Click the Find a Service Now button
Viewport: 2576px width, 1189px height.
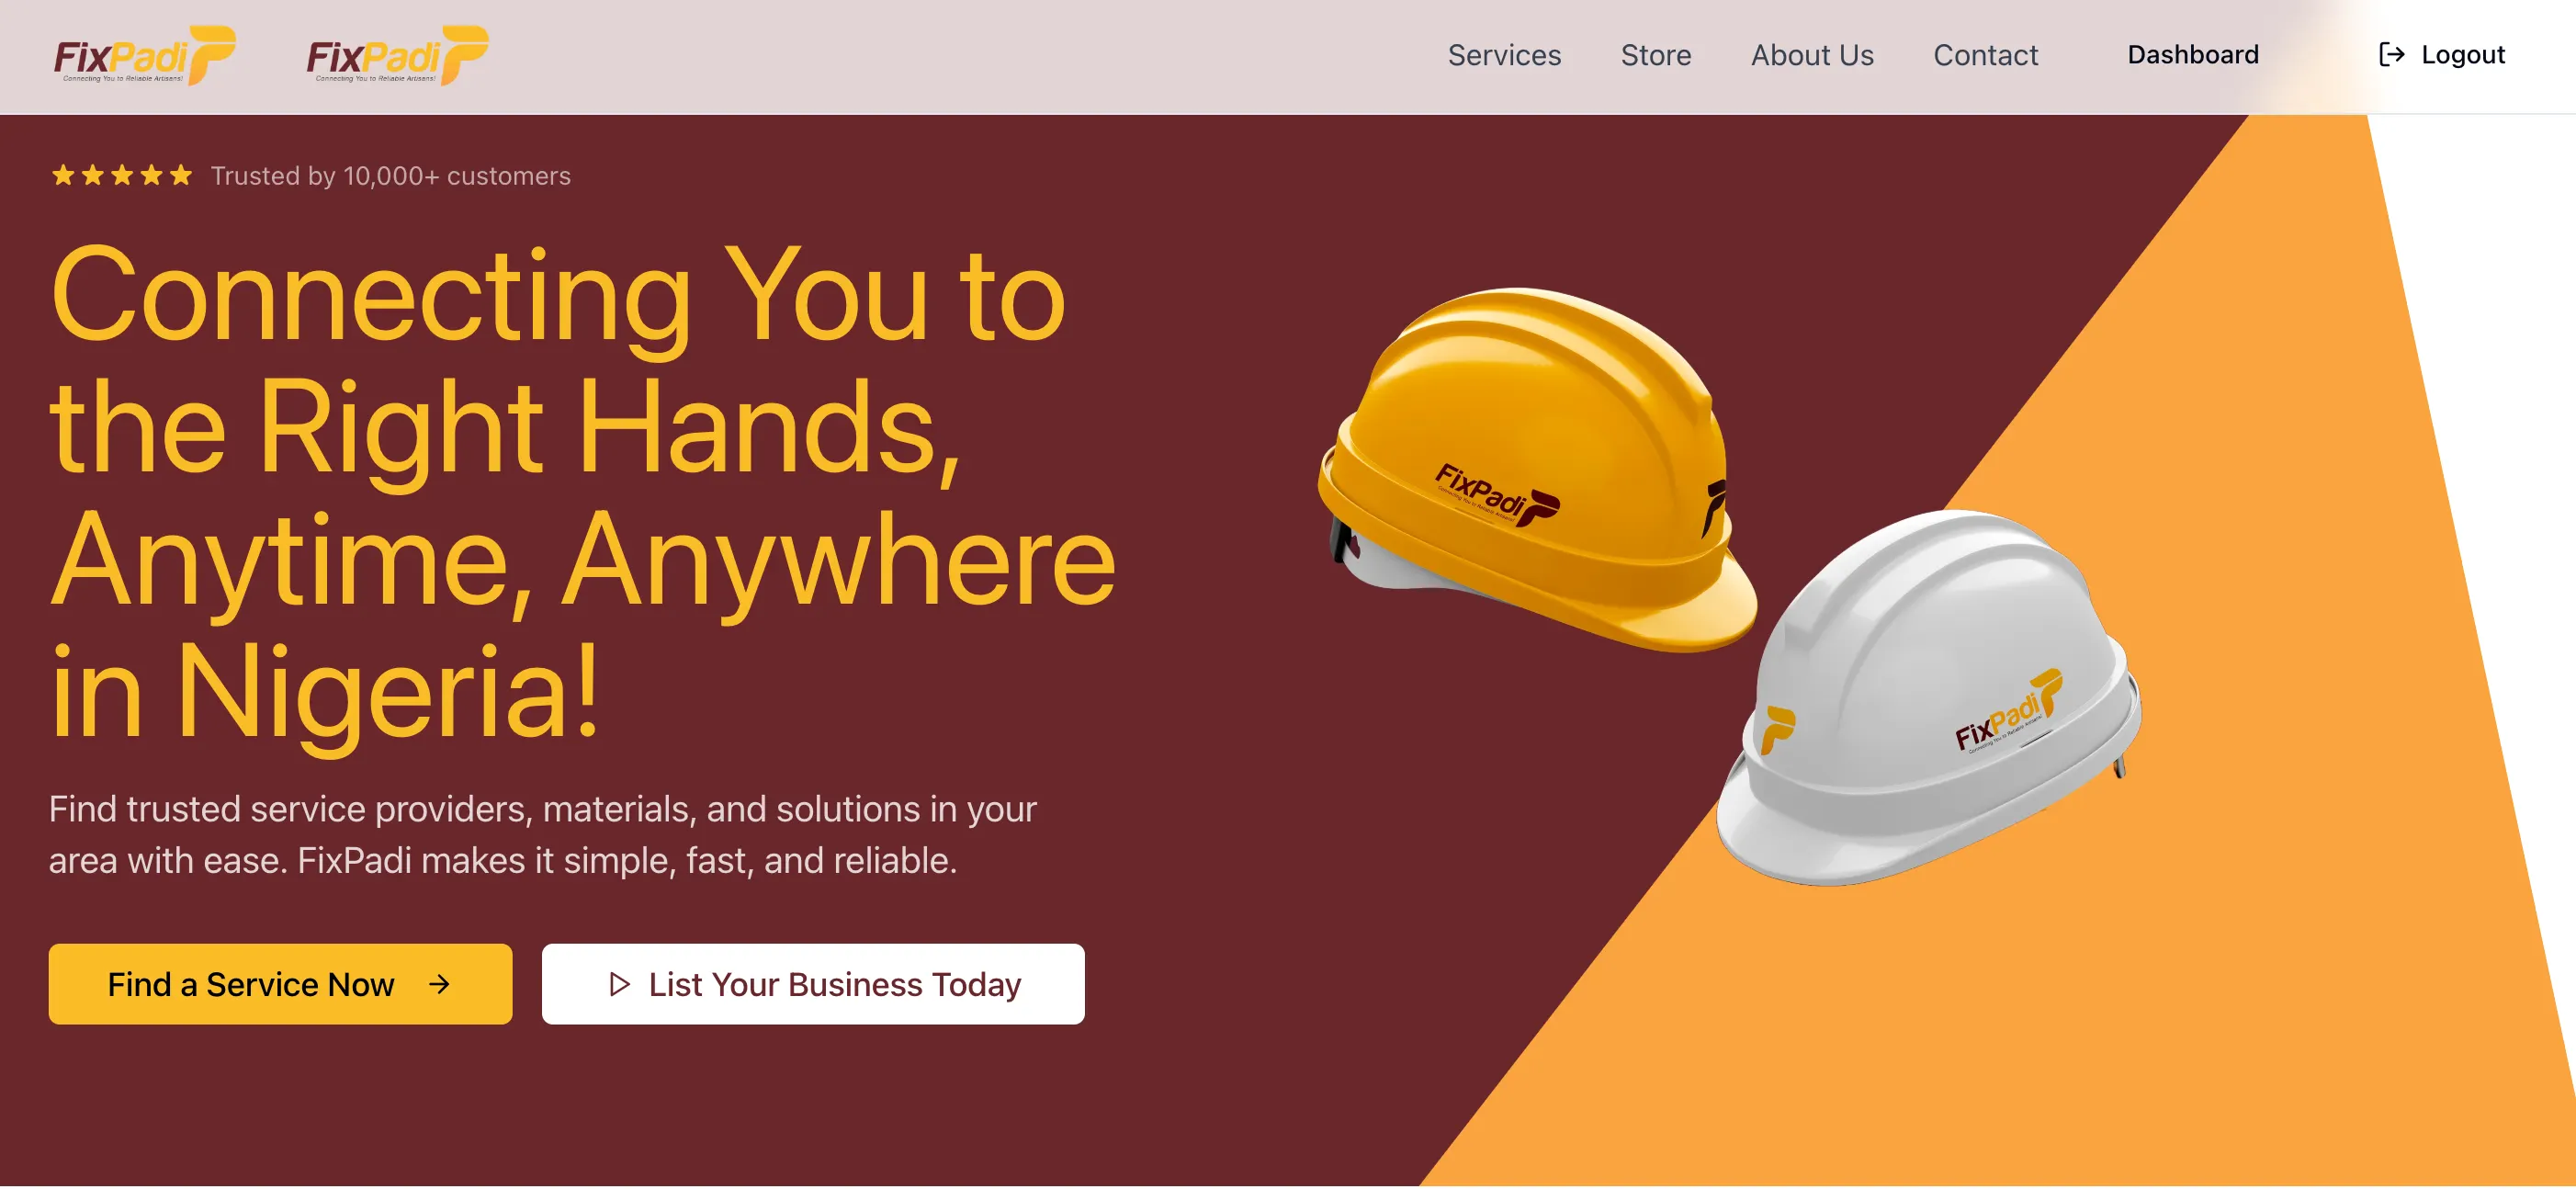pyautogui.click(x=280, y=985)
